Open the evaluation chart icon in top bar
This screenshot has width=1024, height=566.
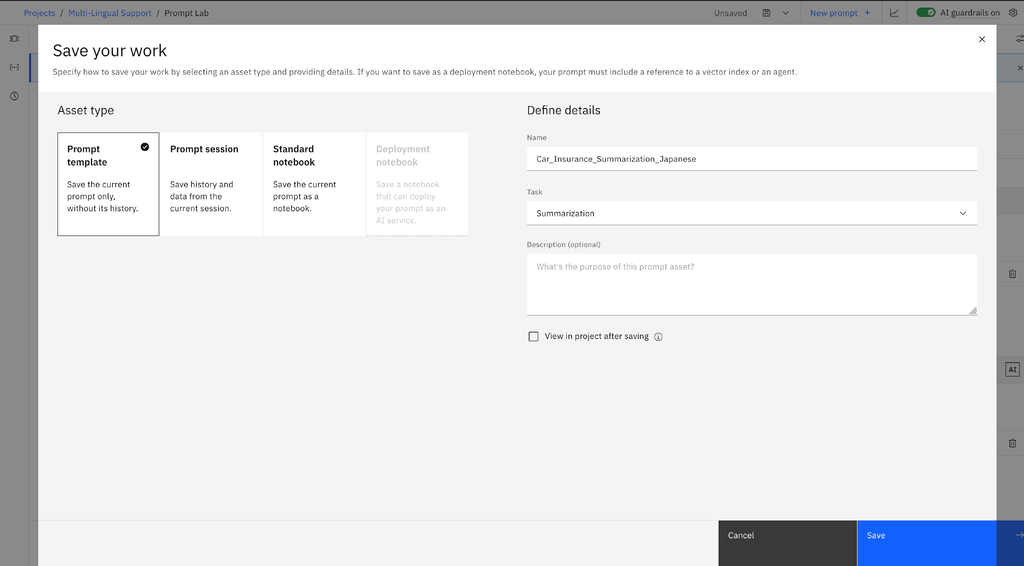[894, 13]
